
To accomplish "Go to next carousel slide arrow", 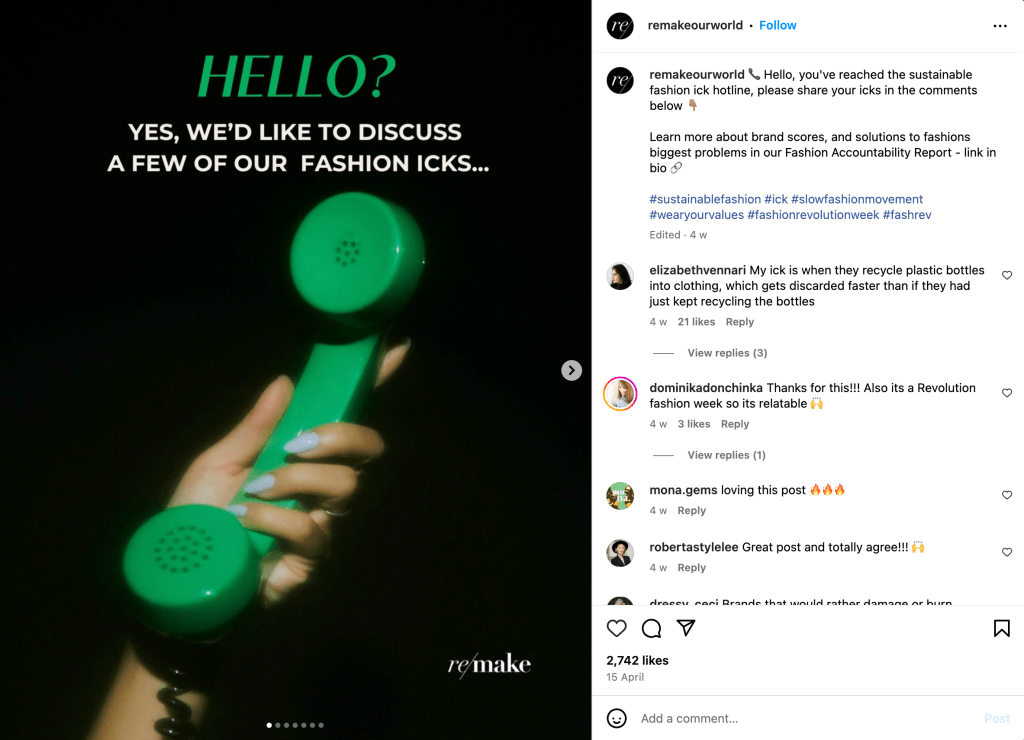I will point(571,370).
